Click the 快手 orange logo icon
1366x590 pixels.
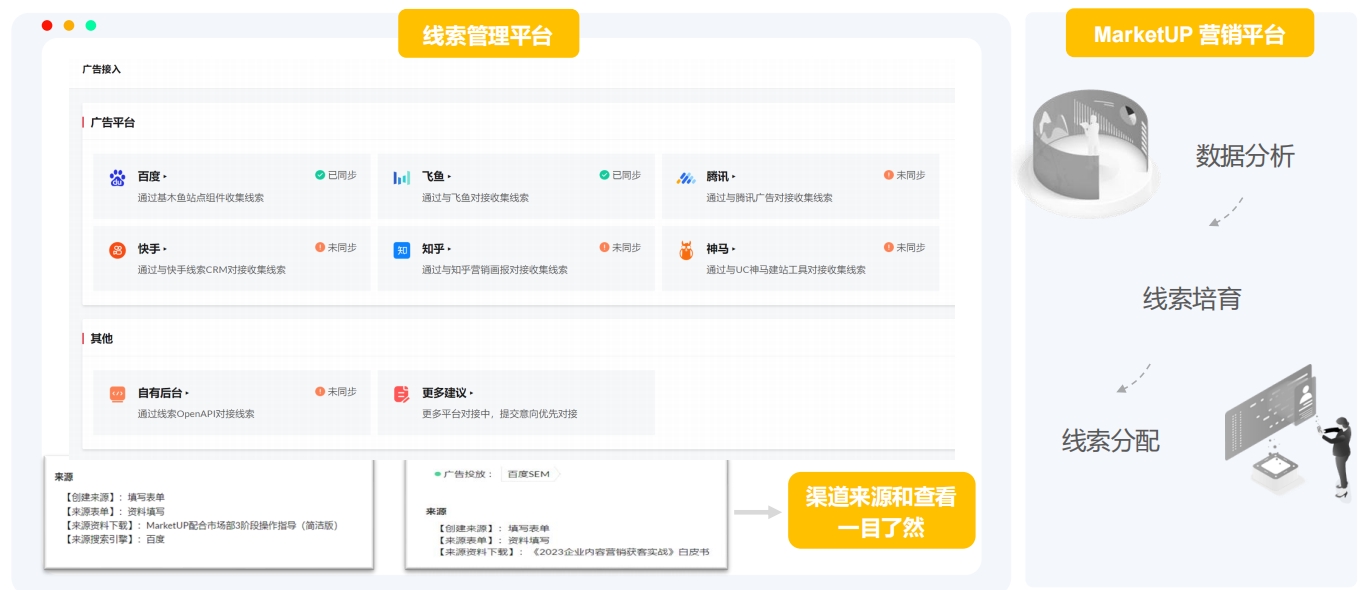pos(117,250)
